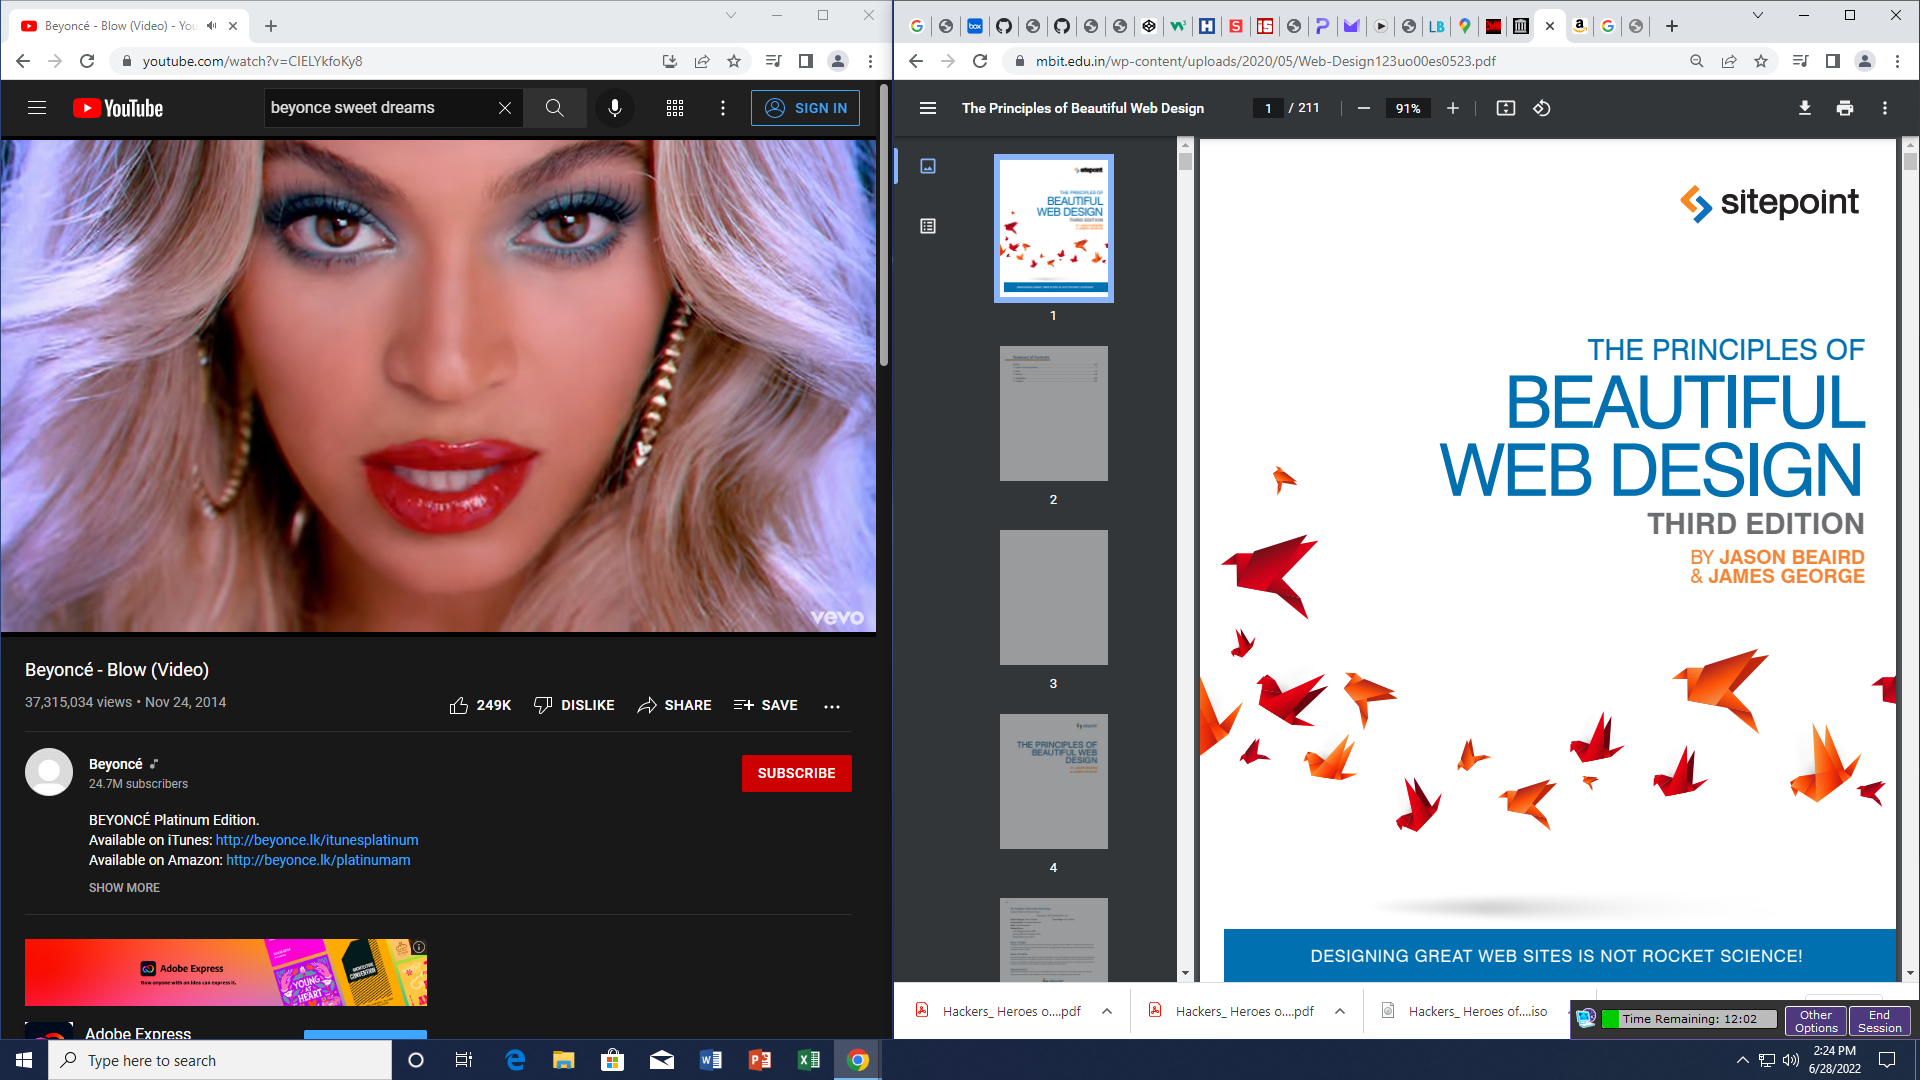Print the PDF with the printer icon

pos(1844,108)
